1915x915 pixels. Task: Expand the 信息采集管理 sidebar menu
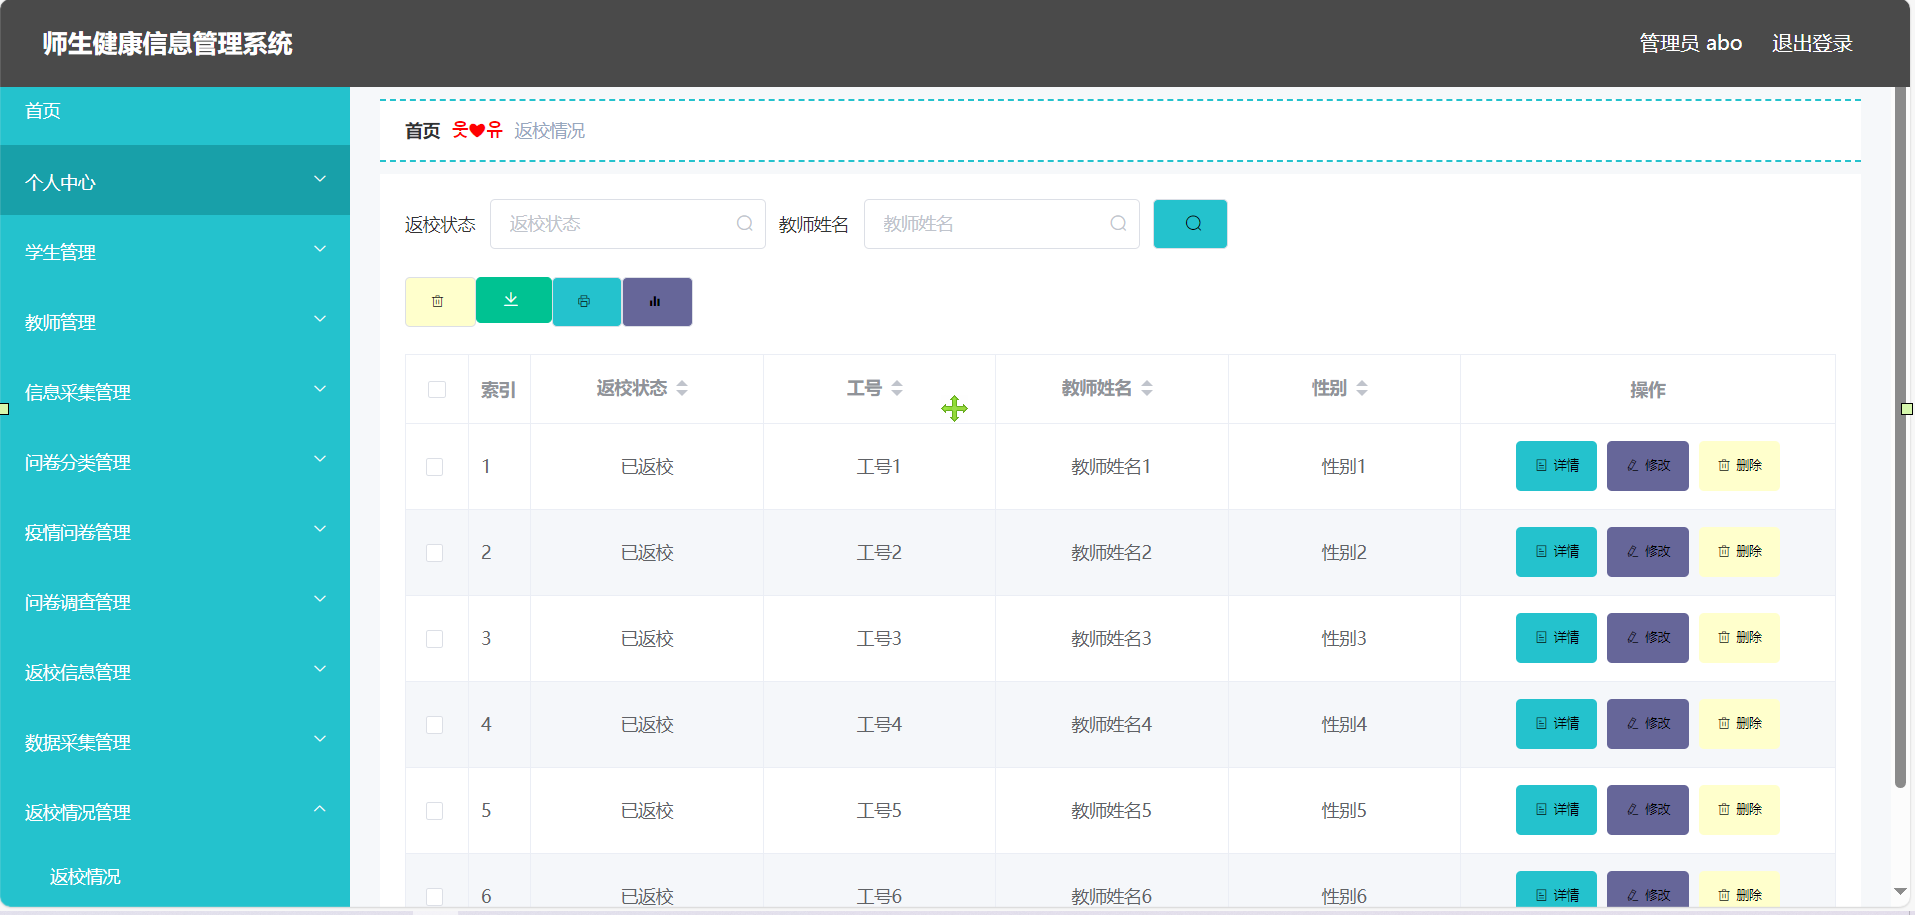(x=175, y=391)
